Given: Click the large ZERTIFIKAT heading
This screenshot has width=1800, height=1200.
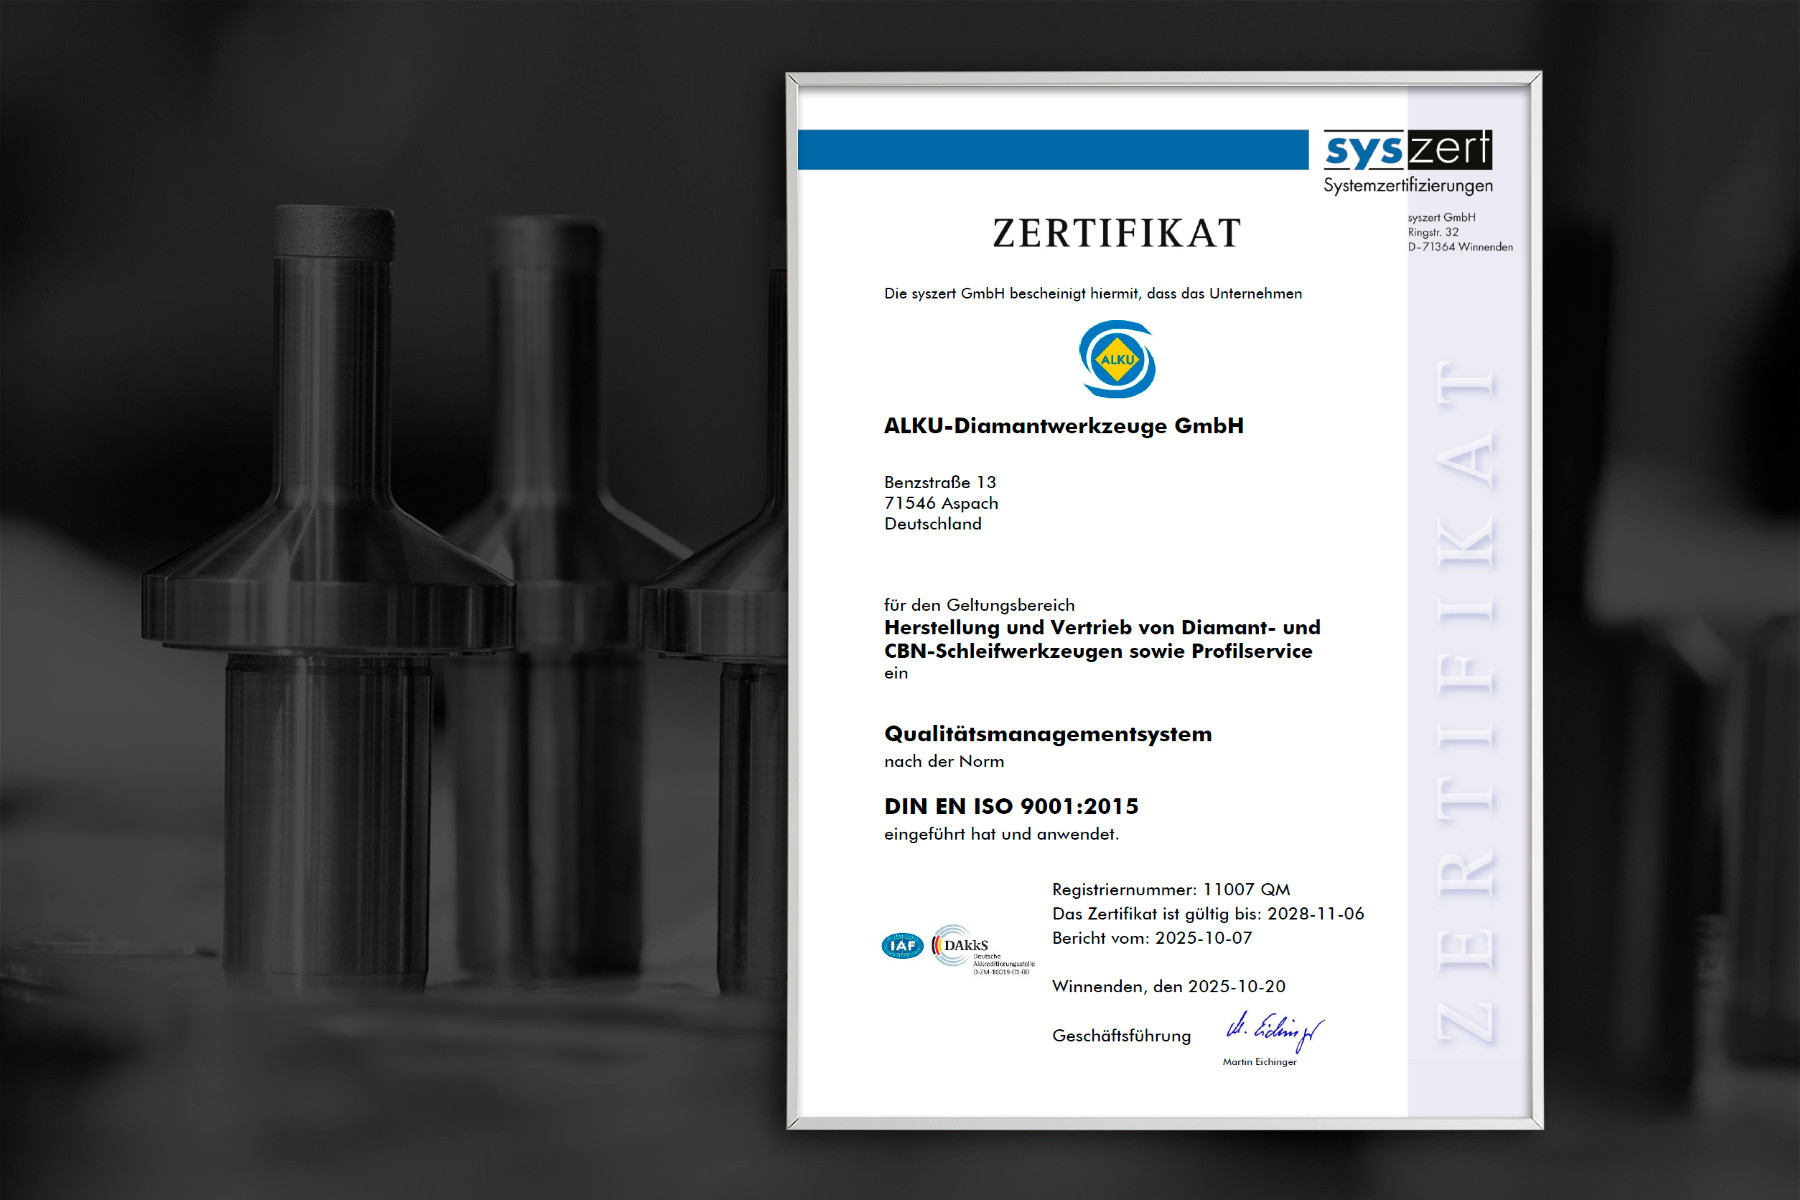Looking at the screenshot, I should (x=1116, y=234).
